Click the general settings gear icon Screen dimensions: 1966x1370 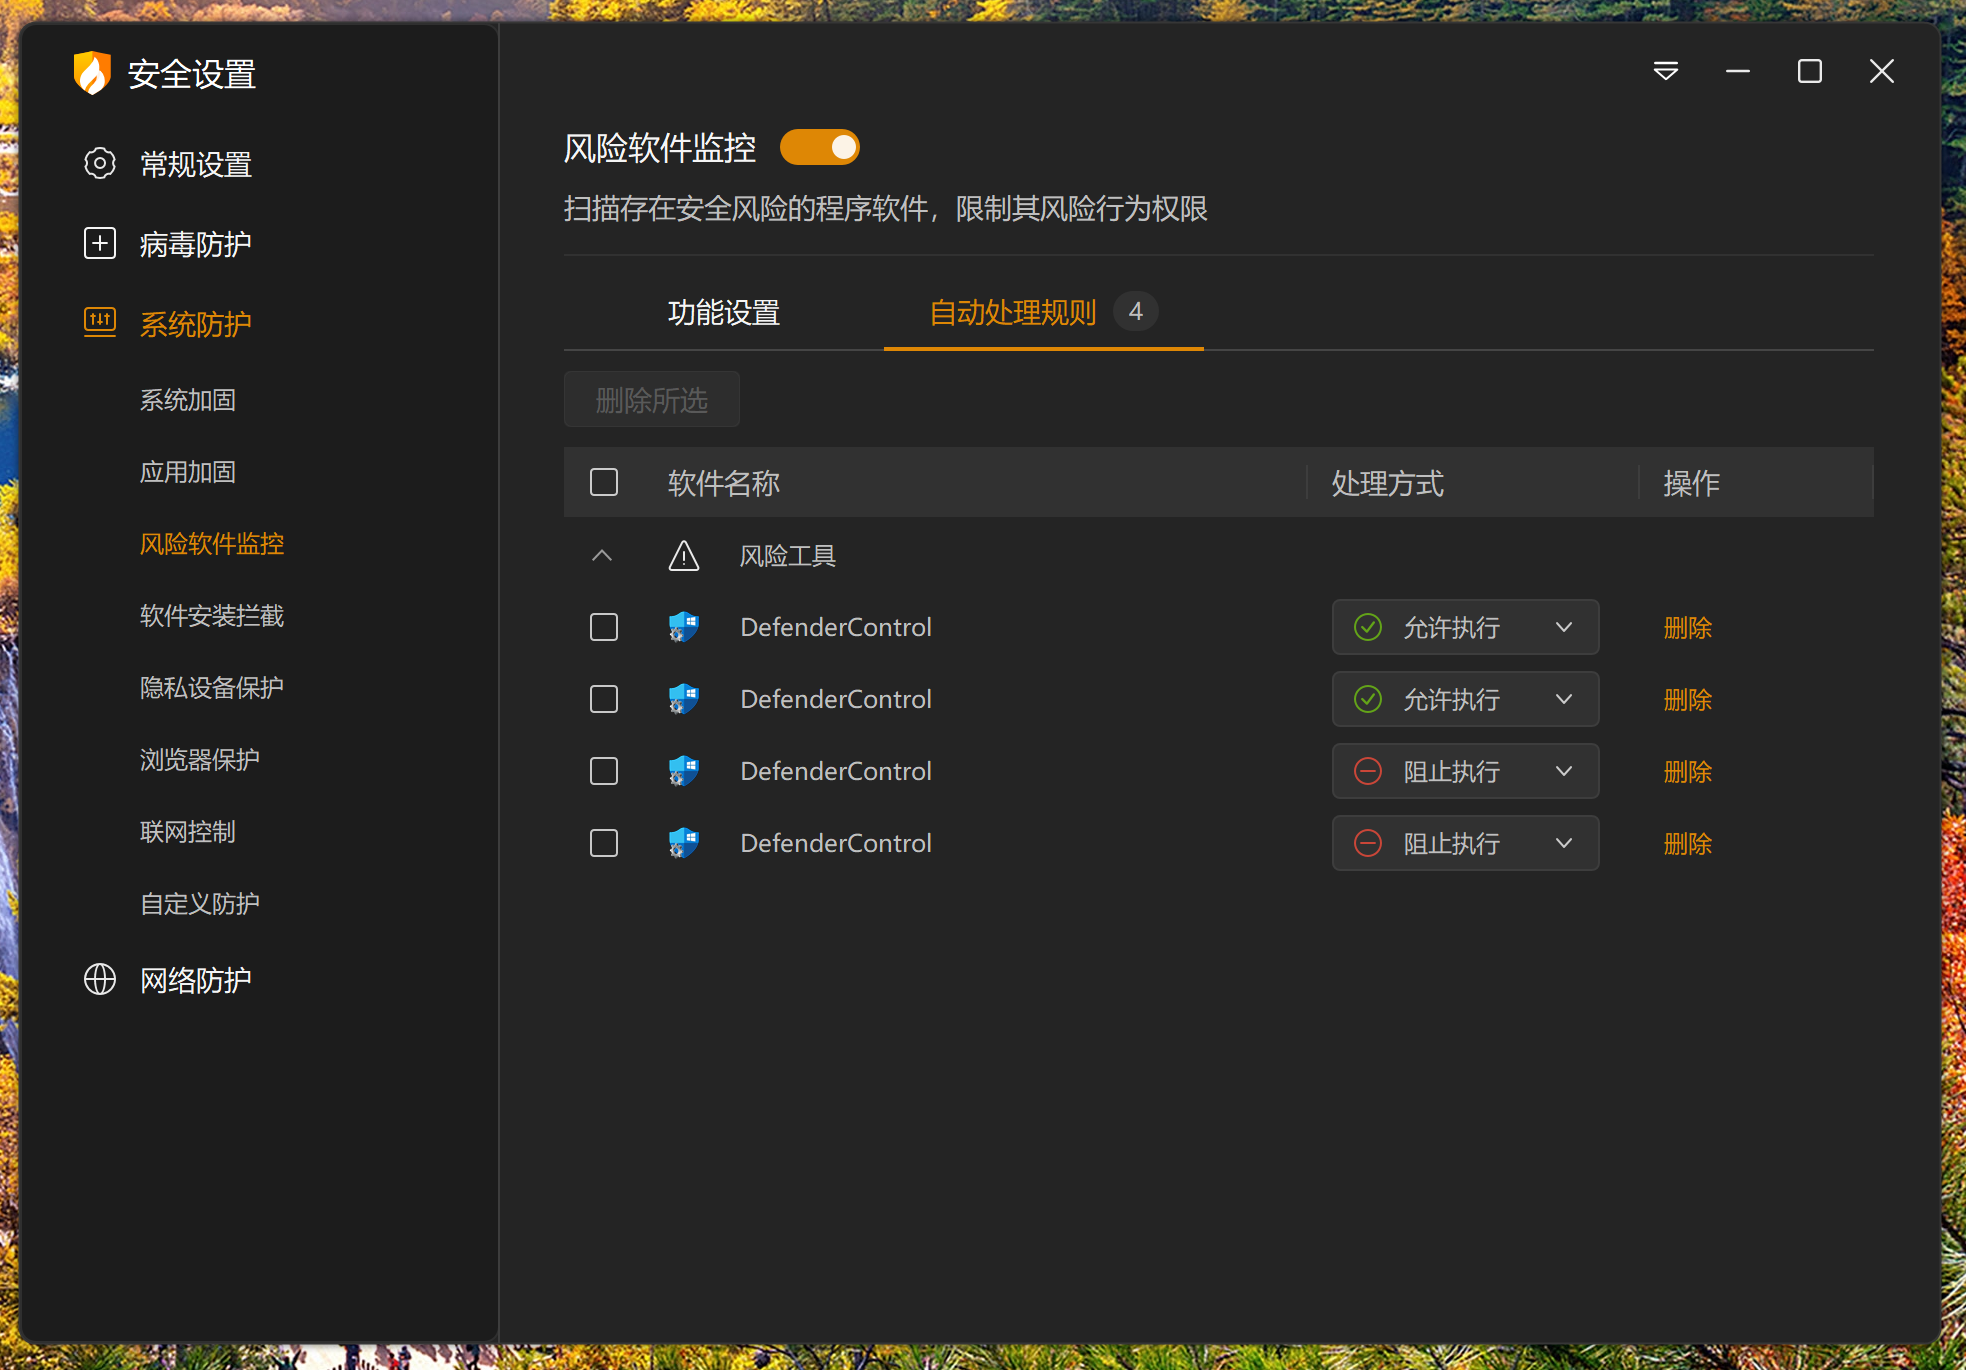pos(99,163)
